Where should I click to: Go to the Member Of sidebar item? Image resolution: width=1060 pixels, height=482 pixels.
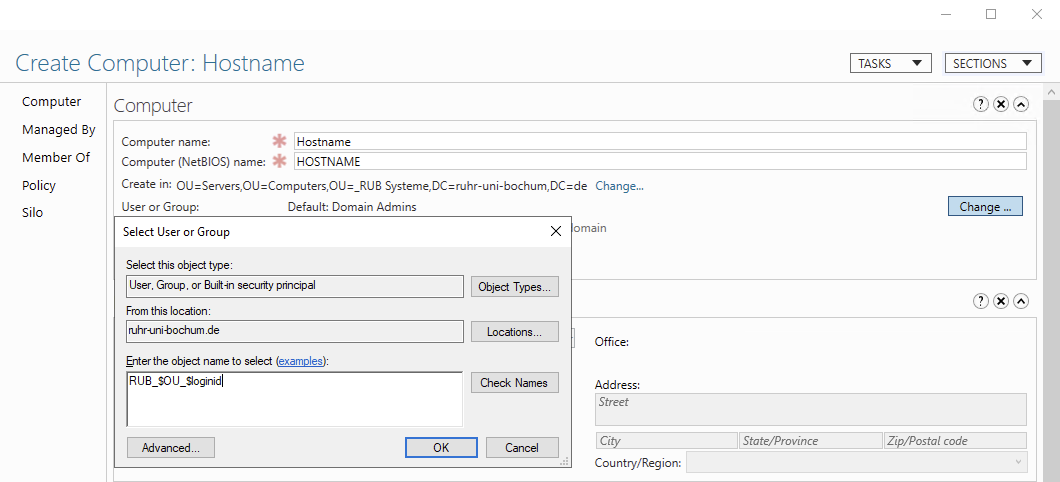(55, 157)
